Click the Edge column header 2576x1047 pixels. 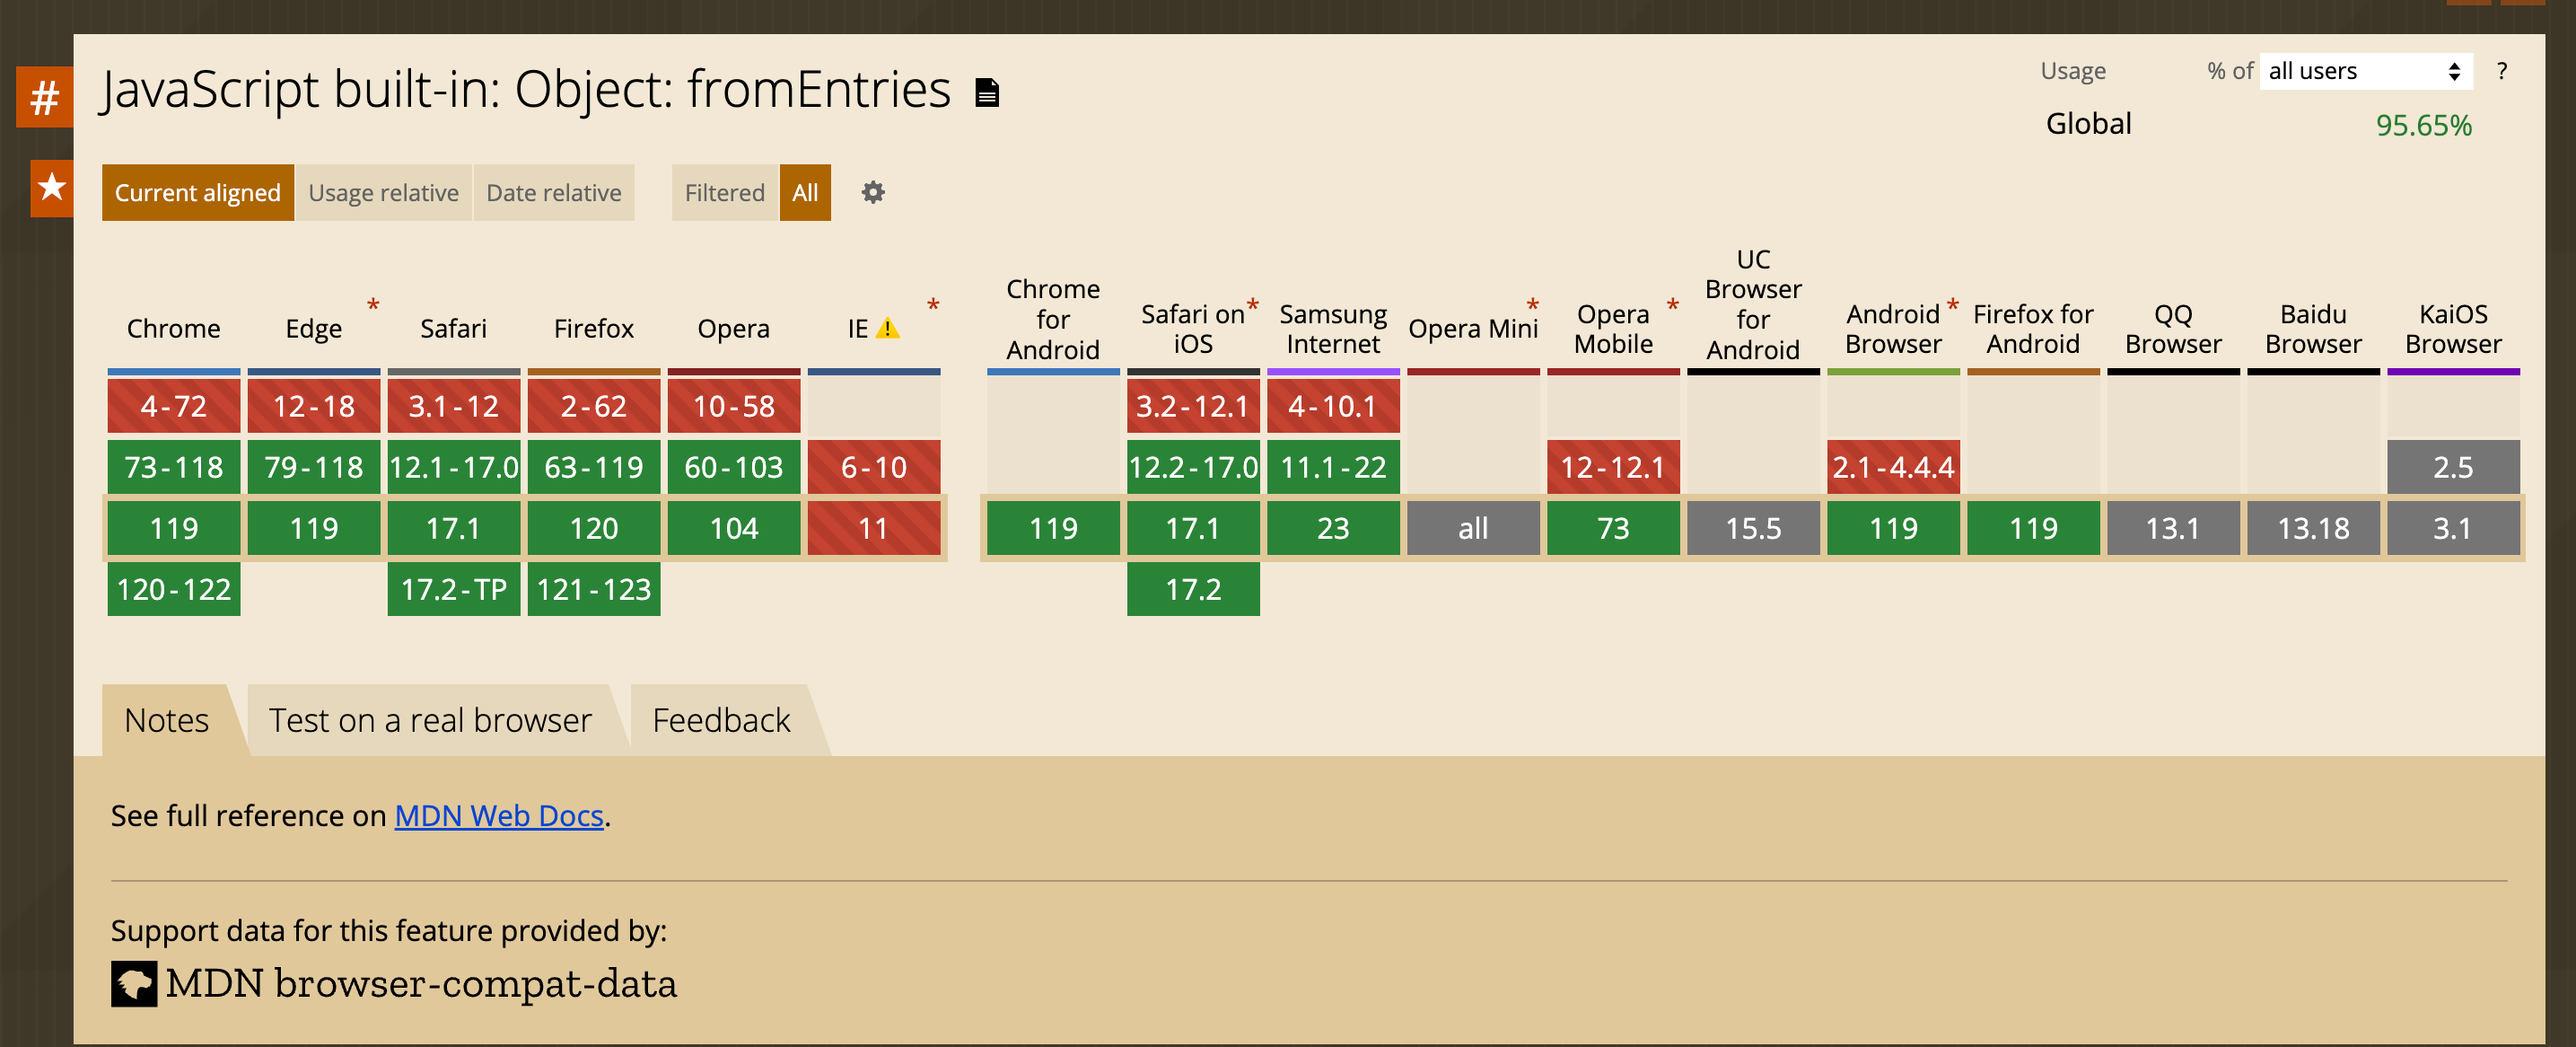point(314,328)
